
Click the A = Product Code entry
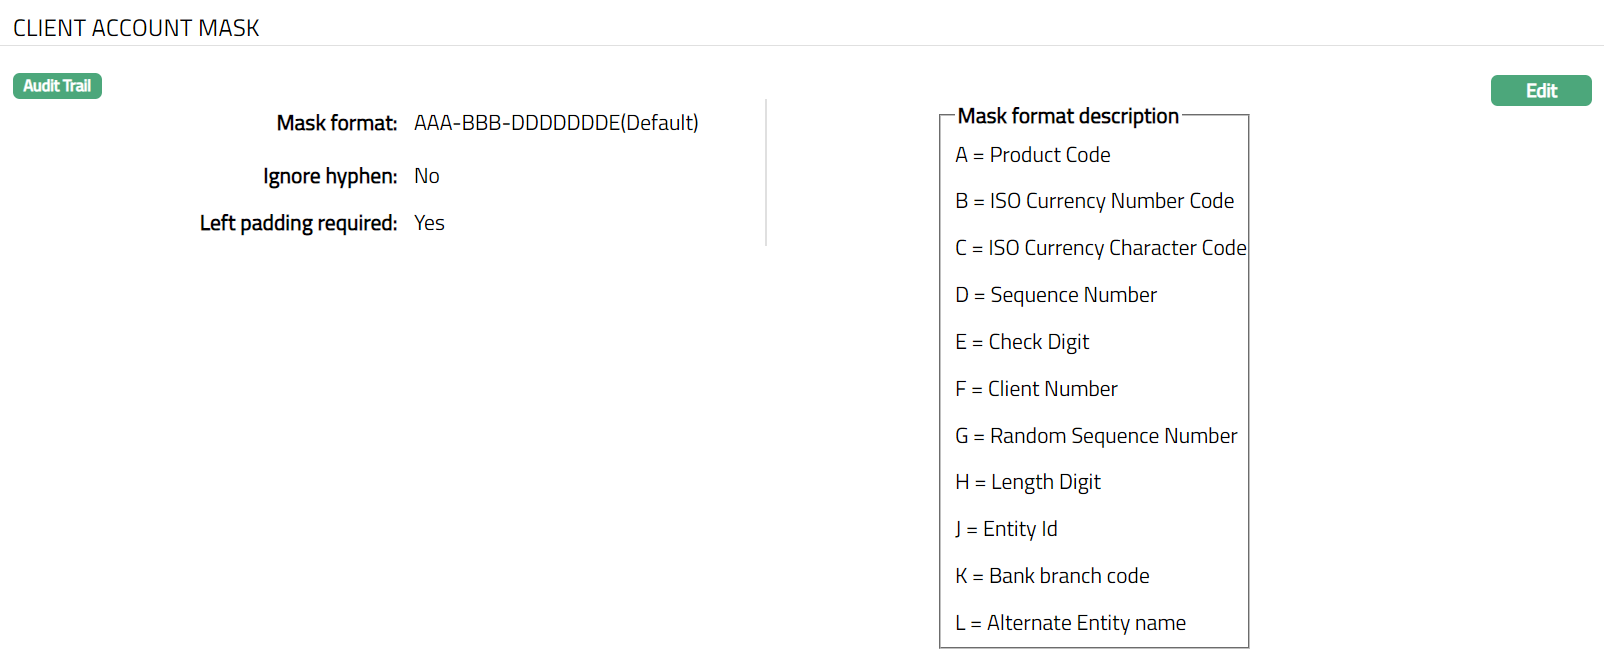(x=1033, y=155)
